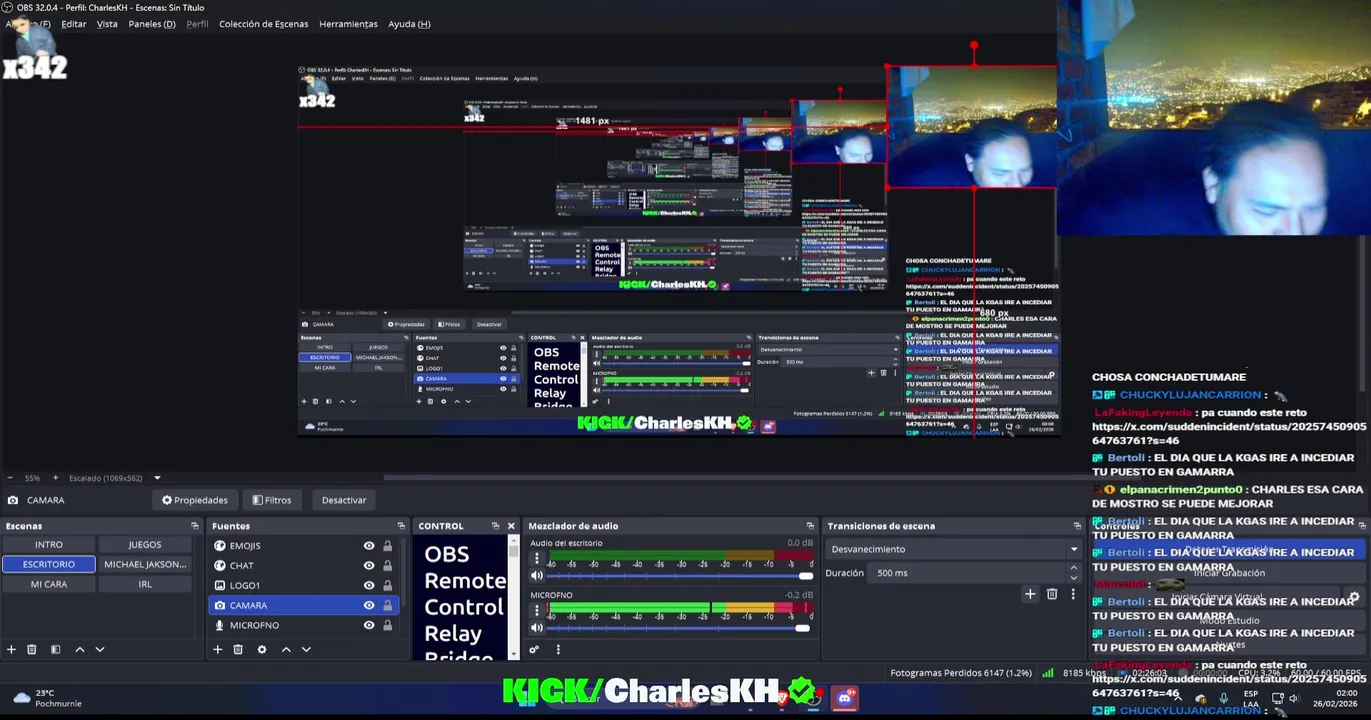This screenshot has height=720, width=1371.
Task: Move source up in Fuentes list
Action: point(286,649)
